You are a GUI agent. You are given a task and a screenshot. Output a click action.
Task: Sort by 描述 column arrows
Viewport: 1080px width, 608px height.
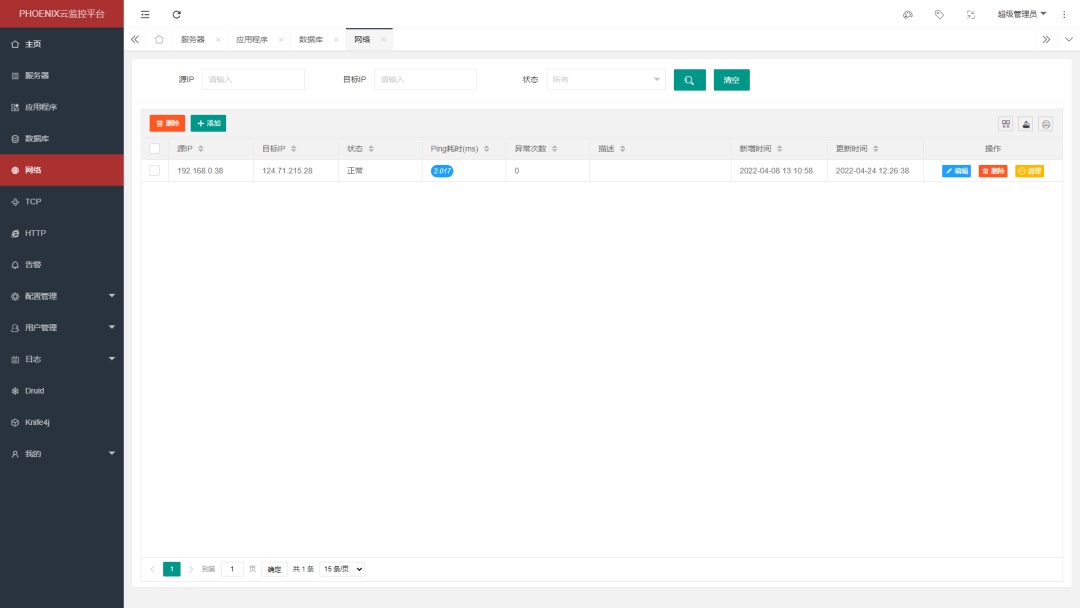click(x=623, y=149)
